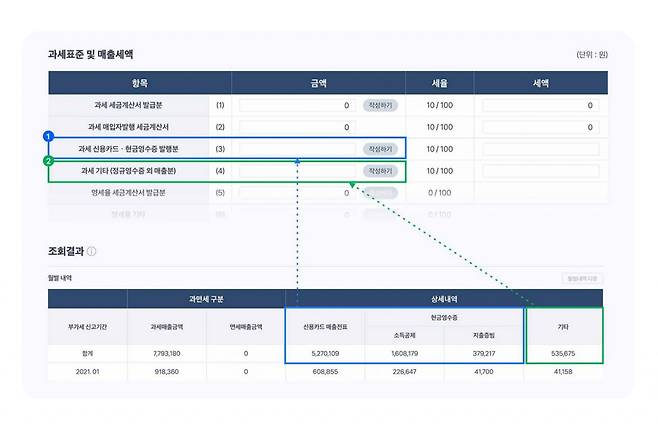
Task: Focus the 금액 input for row (1)
Action: pos(296,105)
